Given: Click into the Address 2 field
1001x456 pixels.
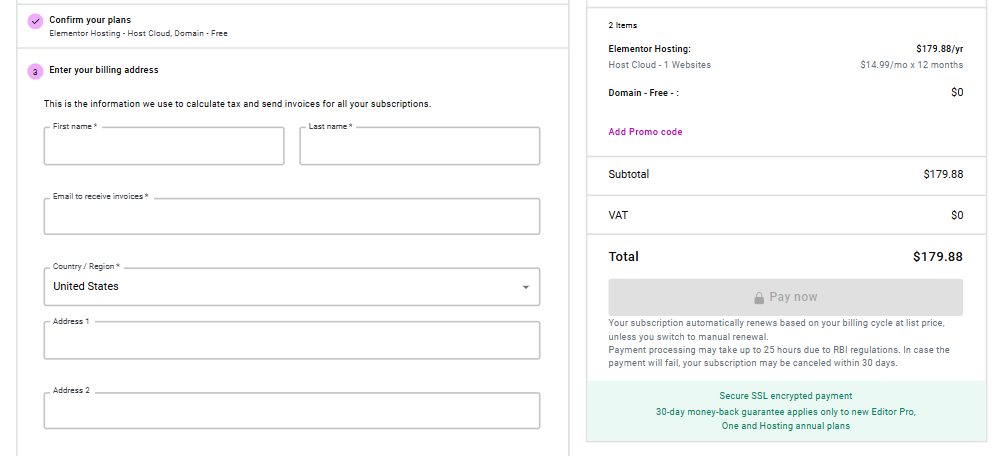Looking at the screenshot, I should tap(291, 411).
